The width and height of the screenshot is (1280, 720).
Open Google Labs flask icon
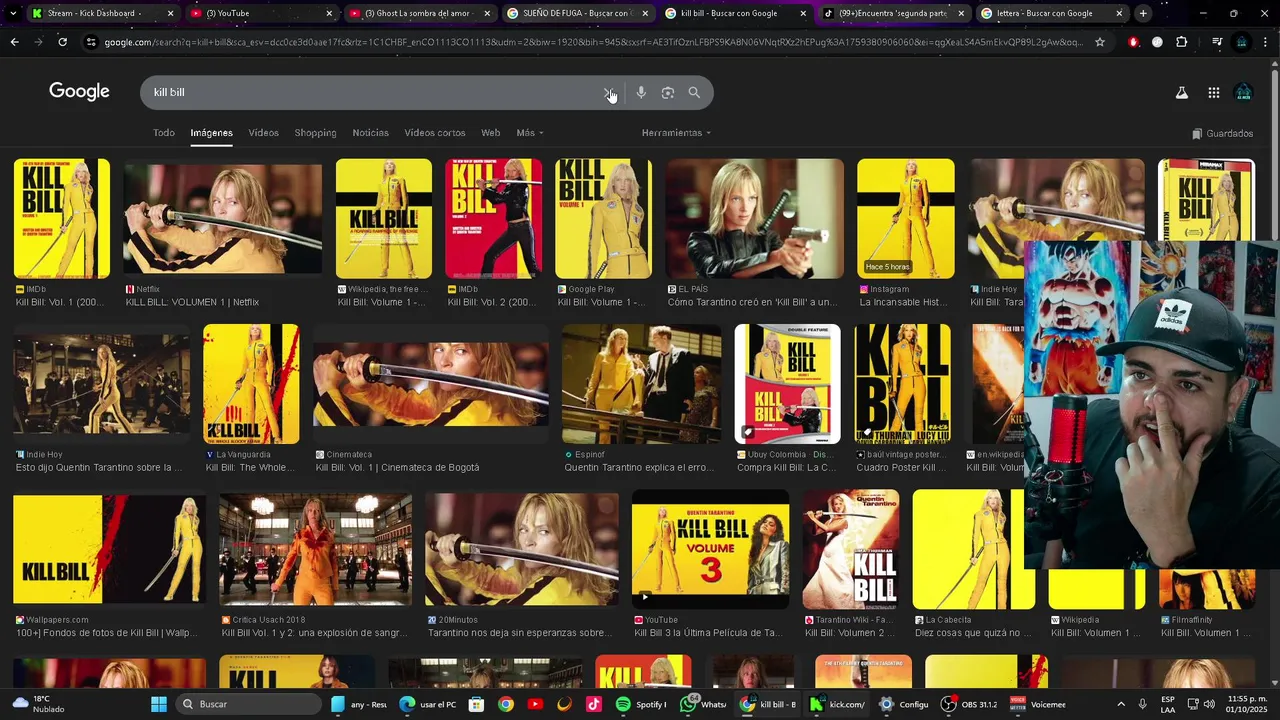1181,93
